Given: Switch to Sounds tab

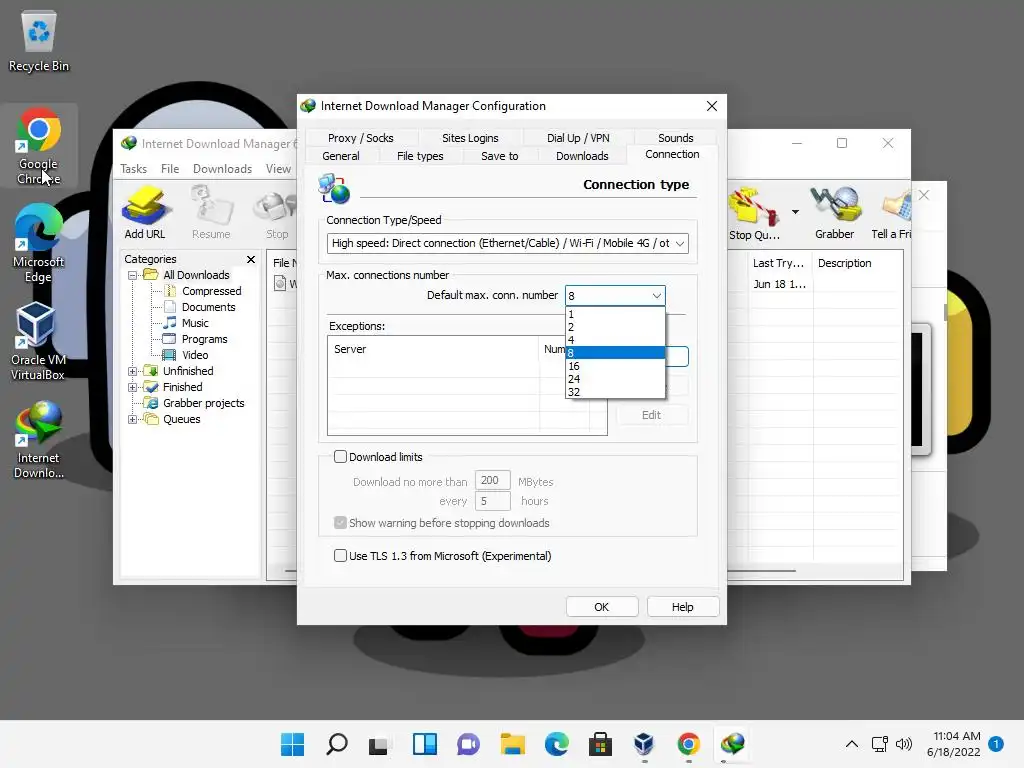Looking at the screenshot, I should (675, 138).
